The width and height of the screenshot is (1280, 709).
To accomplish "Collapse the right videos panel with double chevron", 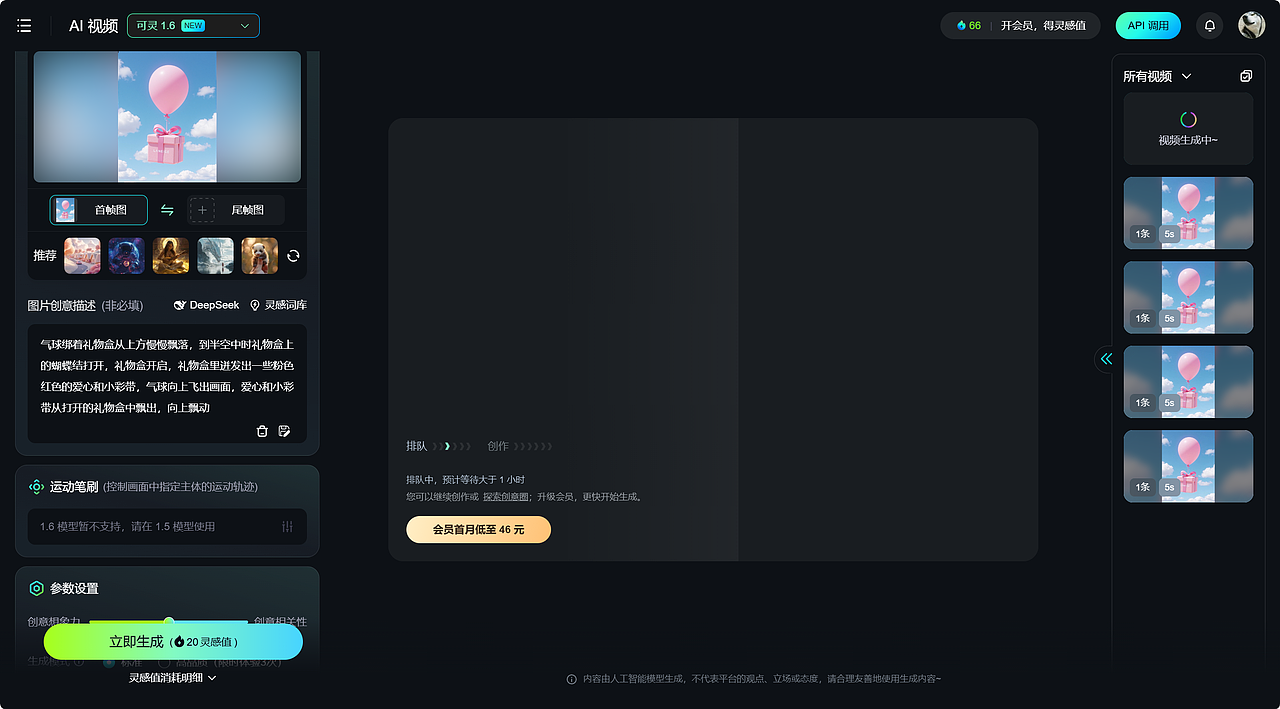I will 1106,359.
